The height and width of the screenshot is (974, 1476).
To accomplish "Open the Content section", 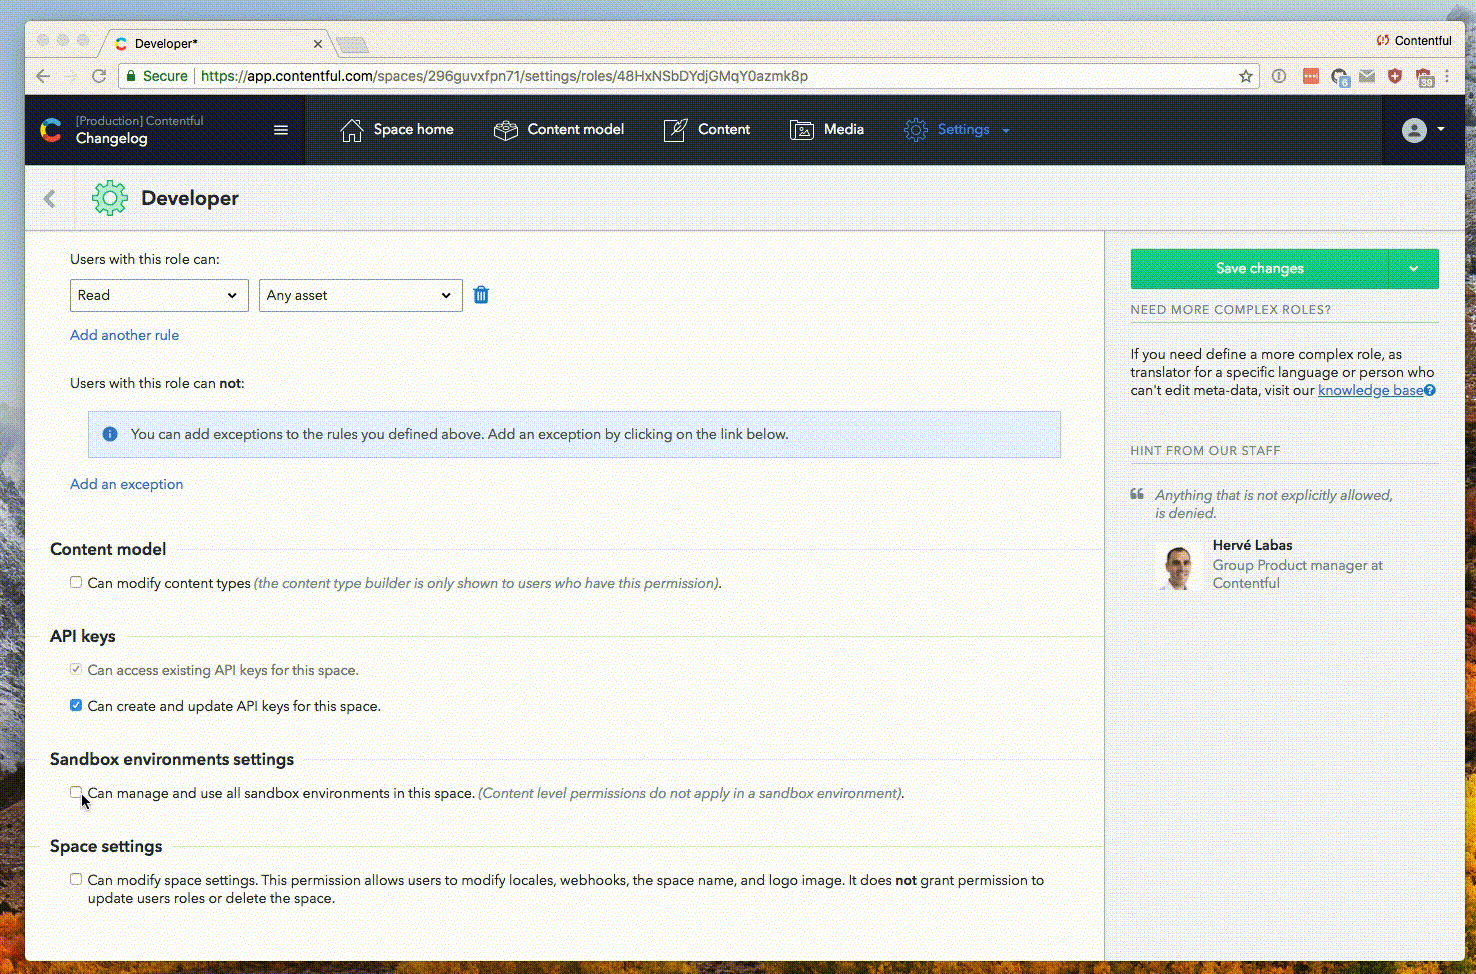I will pyautogui.click(x=707, y=130).
